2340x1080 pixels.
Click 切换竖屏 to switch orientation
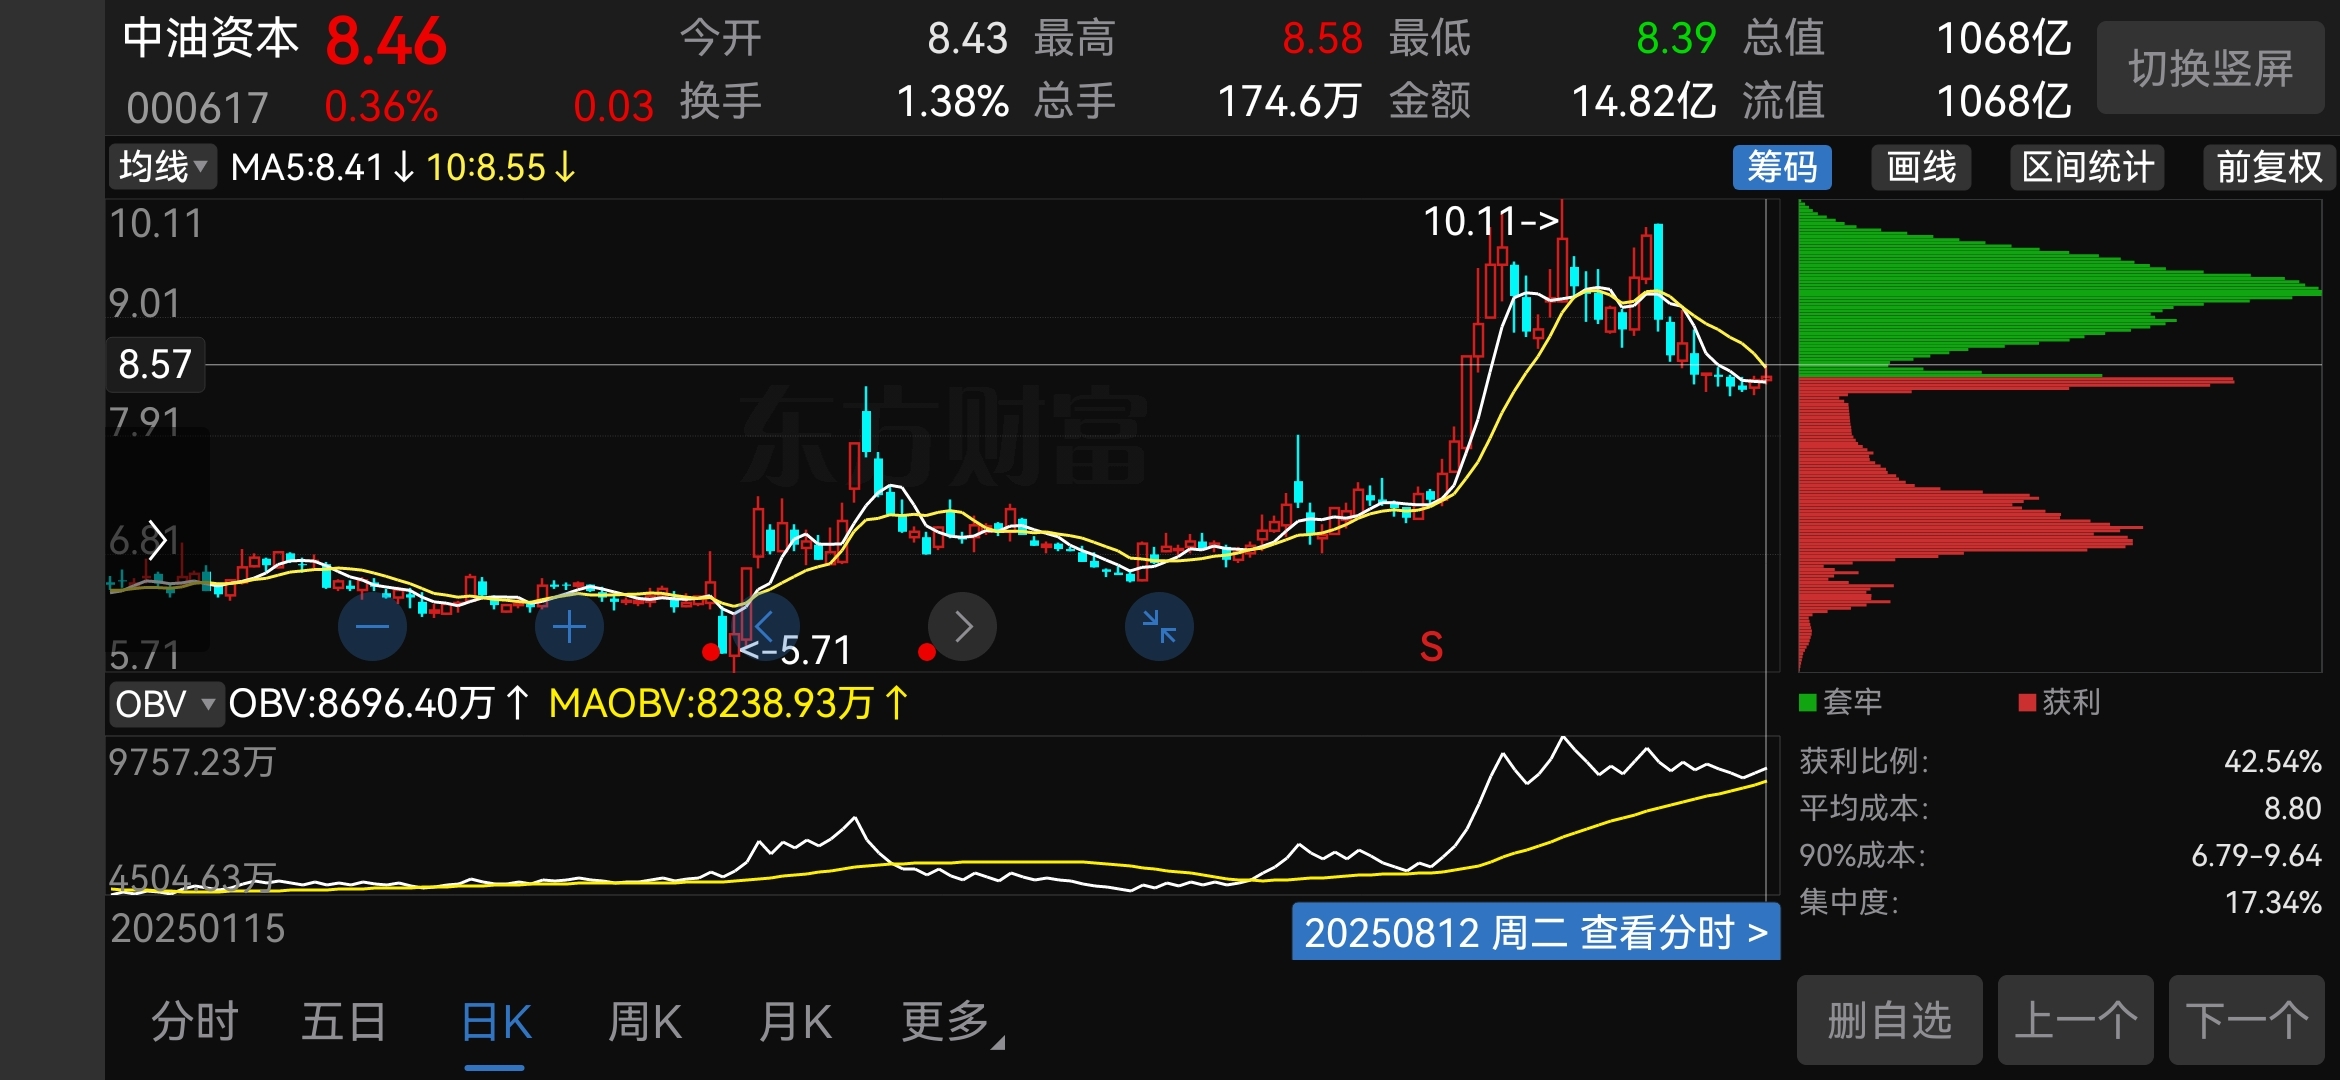pyautogui.click(x=2210, y=68)
